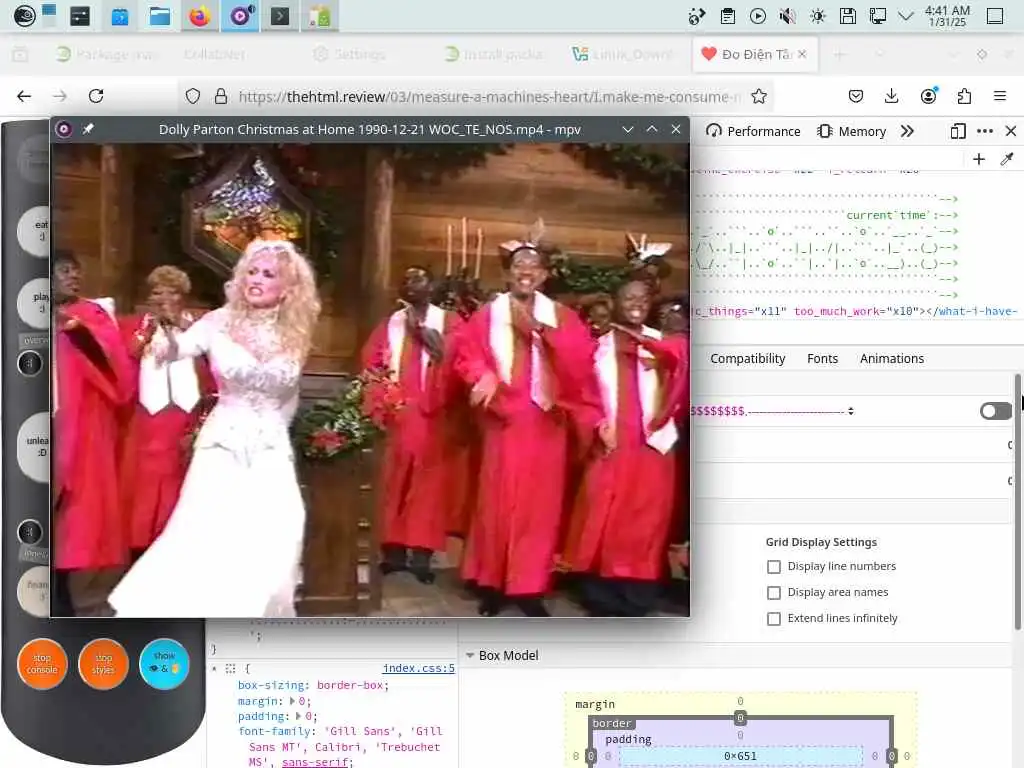Image resolution: width=1024 pixels, height=768 pixels.
Task: Open the Firefox account icon
Action: [x=928, y=97]
